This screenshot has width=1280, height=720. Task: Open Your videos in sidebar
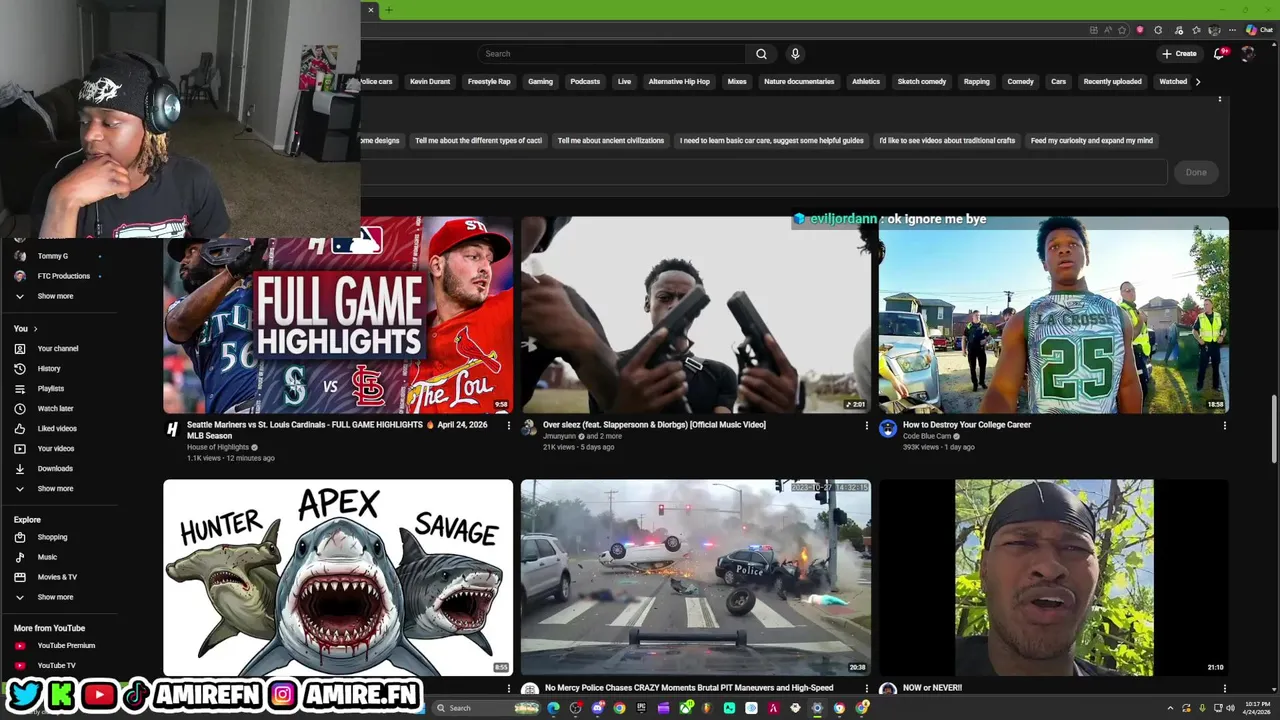[56, 448]
